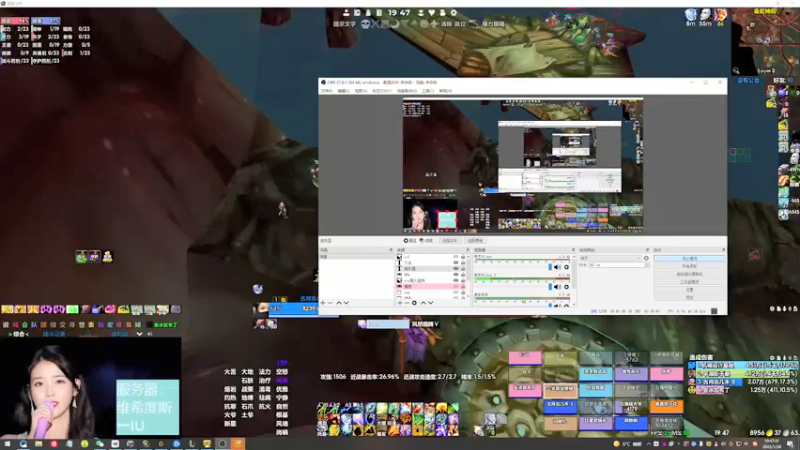Open the third OBS menu bar item
Viewport: 800px width, 450px height.
[x=361, y=91]
